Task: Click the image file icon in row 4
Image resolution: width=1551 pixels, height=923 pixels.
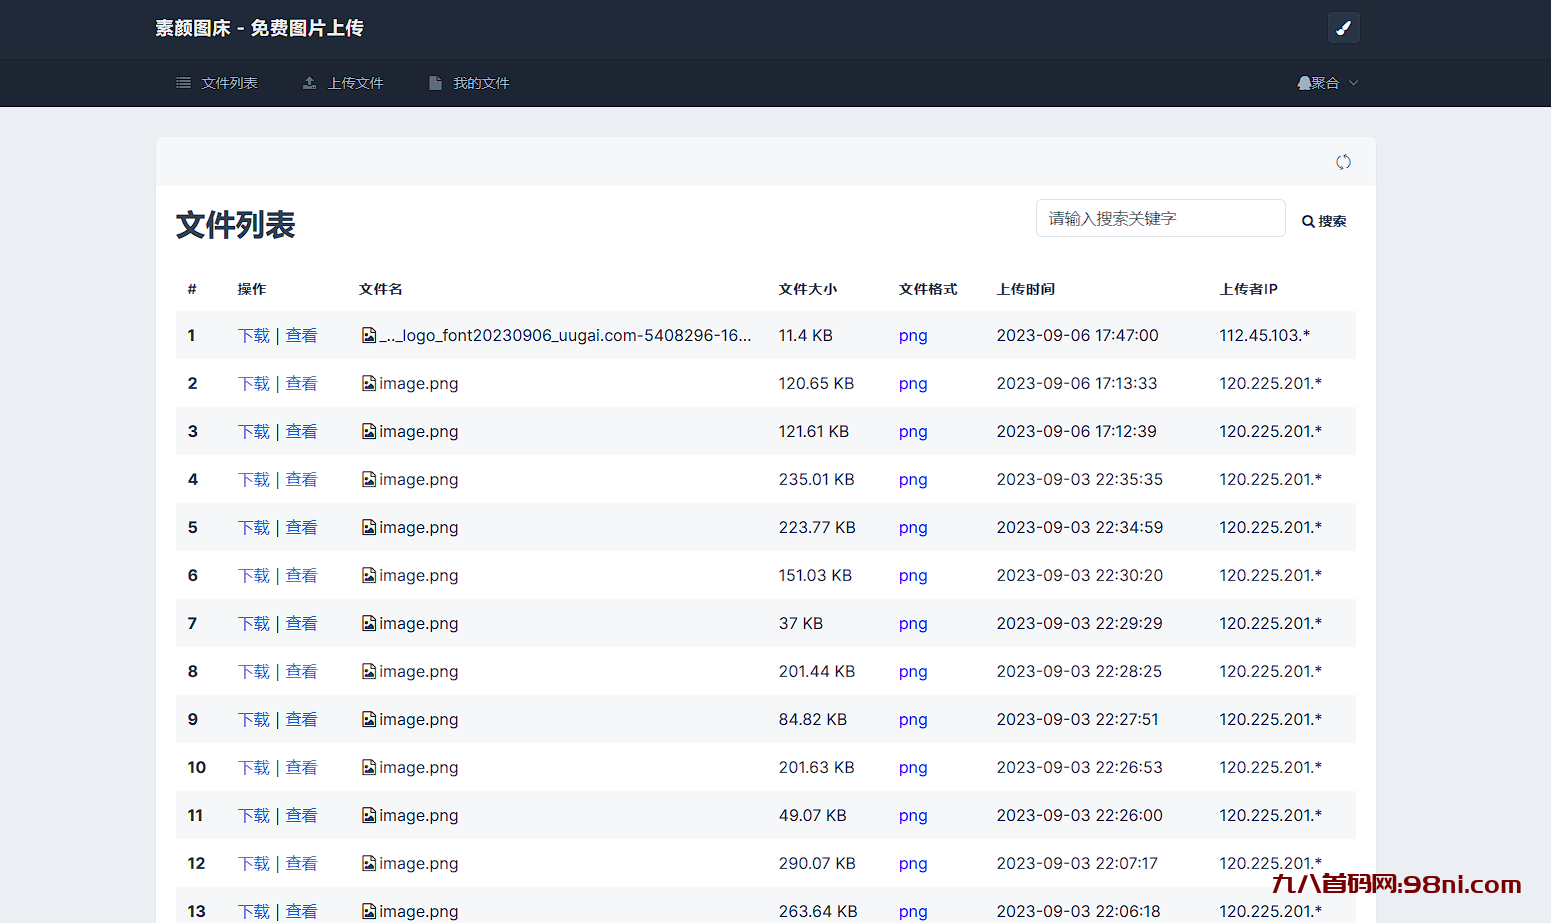Action: click(x=369, y=480)
